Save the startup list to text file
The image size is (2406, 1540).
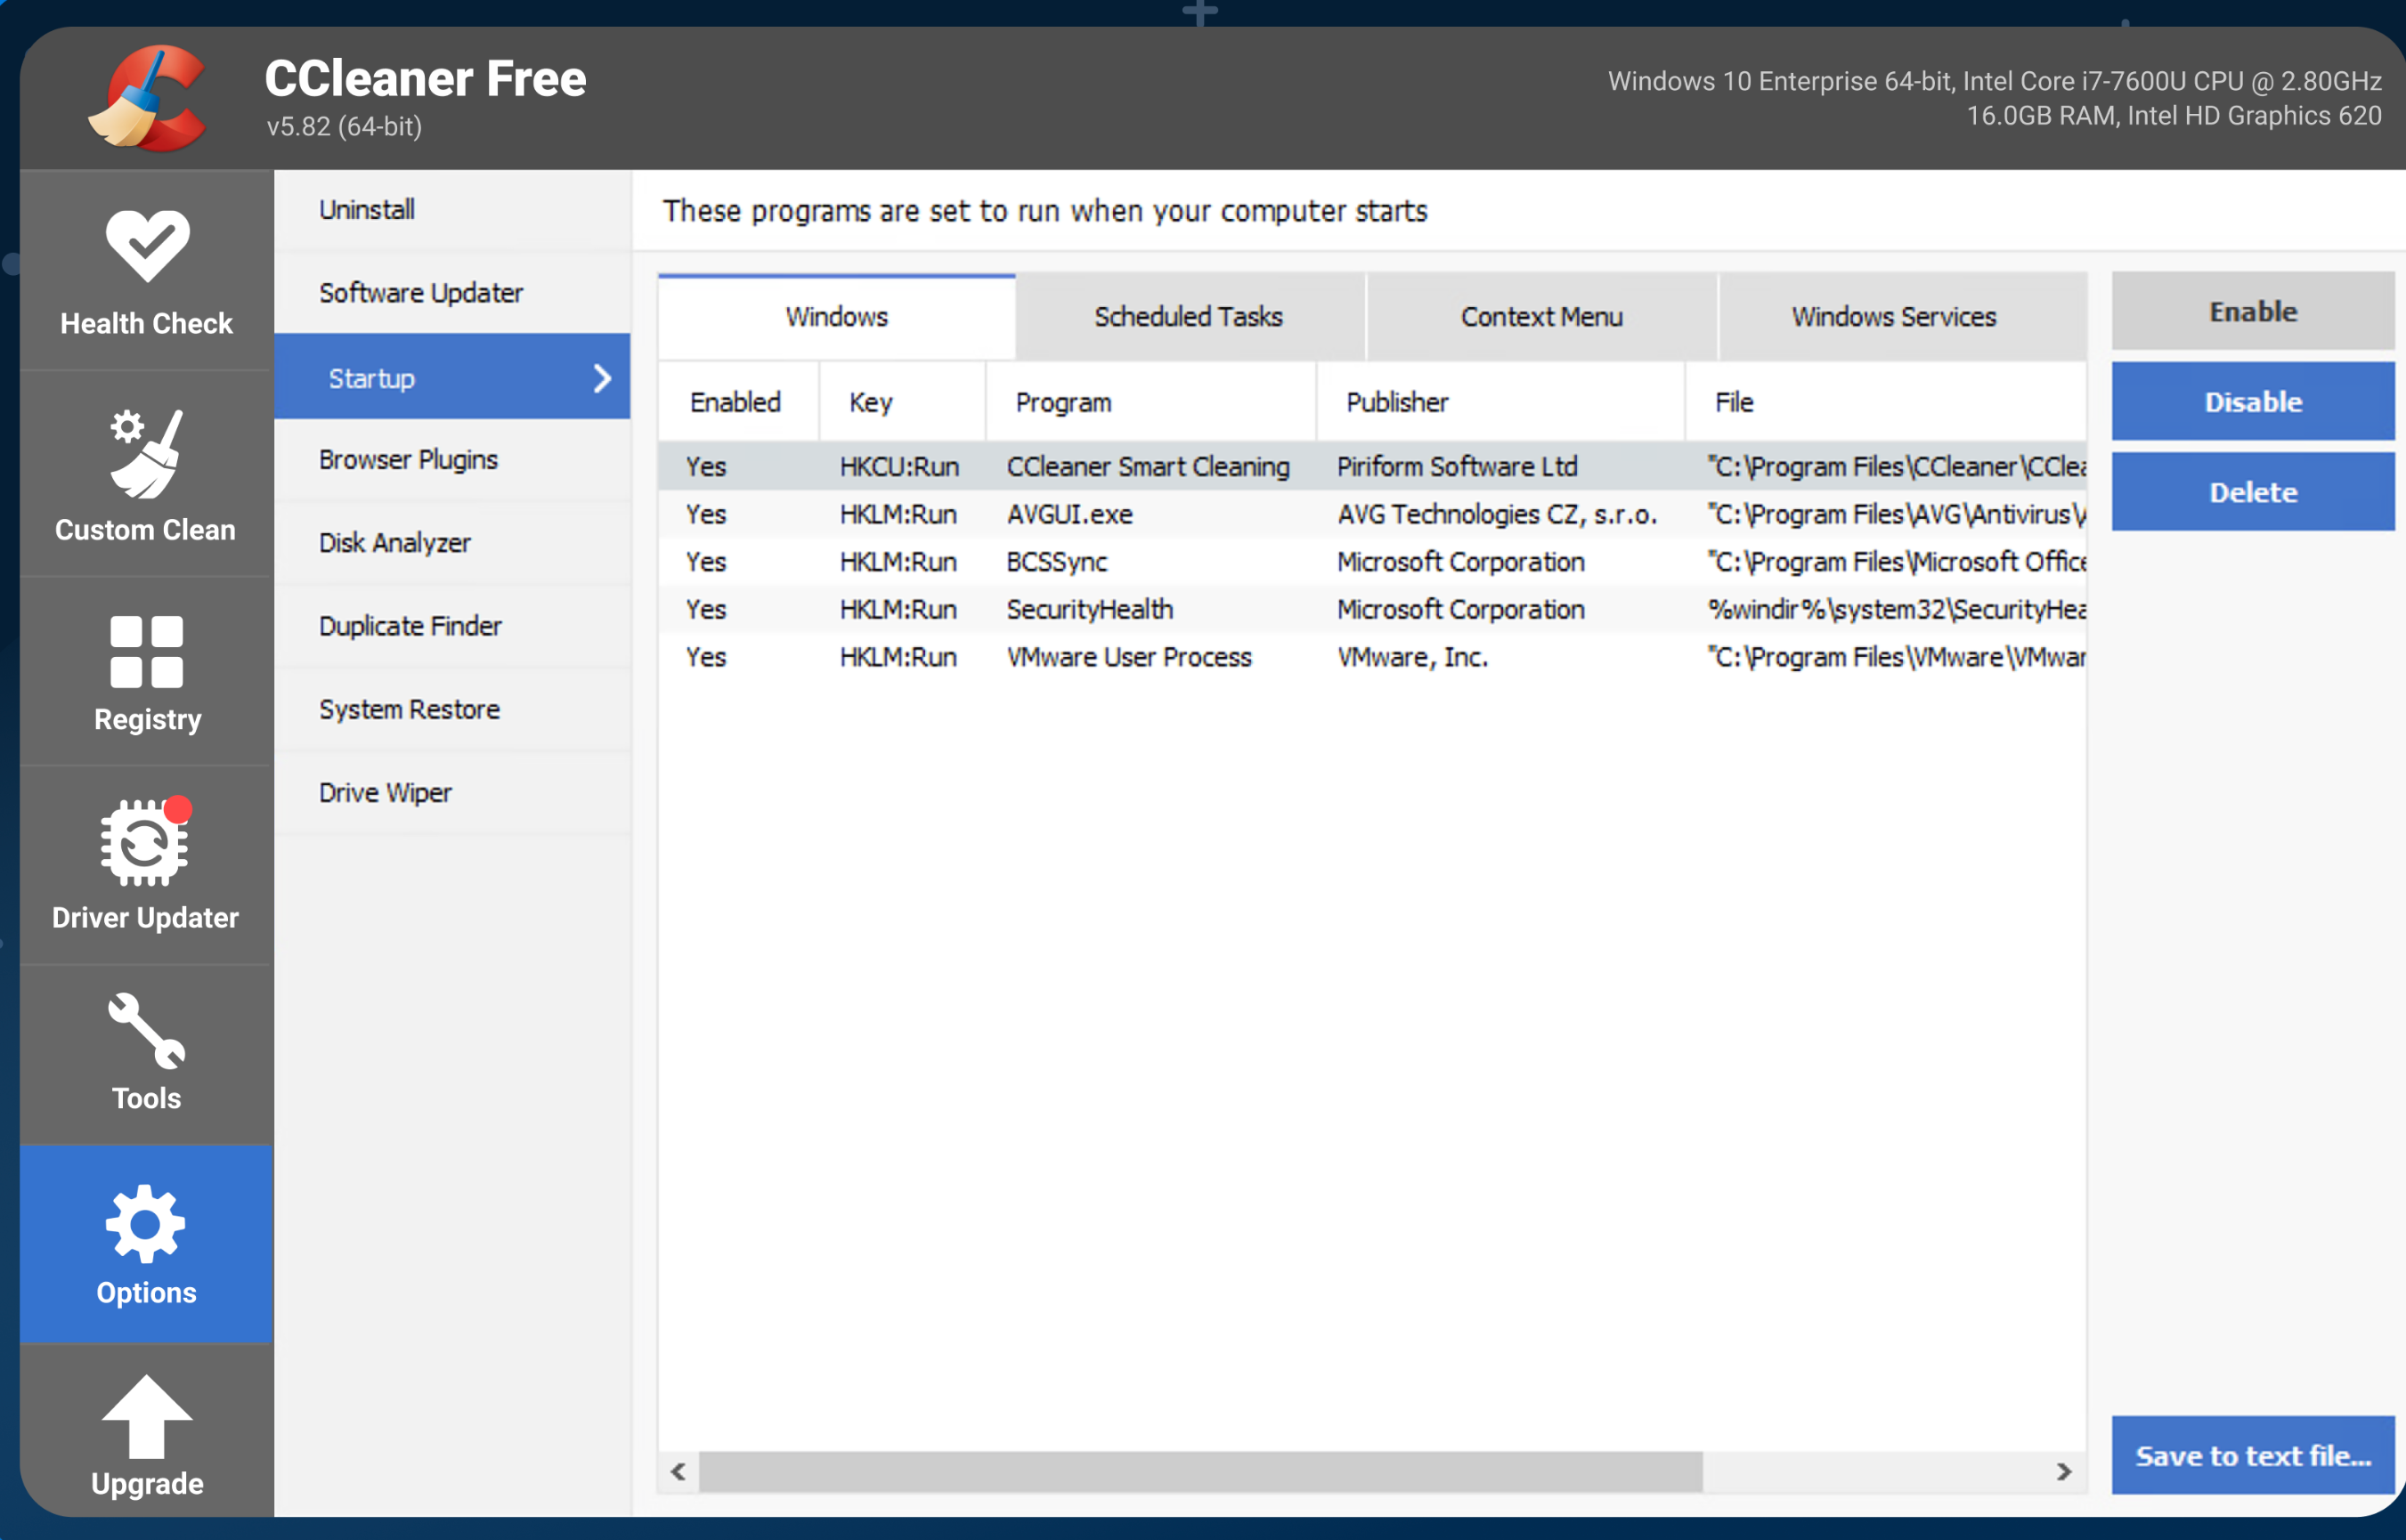[x=2252, y=1455]
